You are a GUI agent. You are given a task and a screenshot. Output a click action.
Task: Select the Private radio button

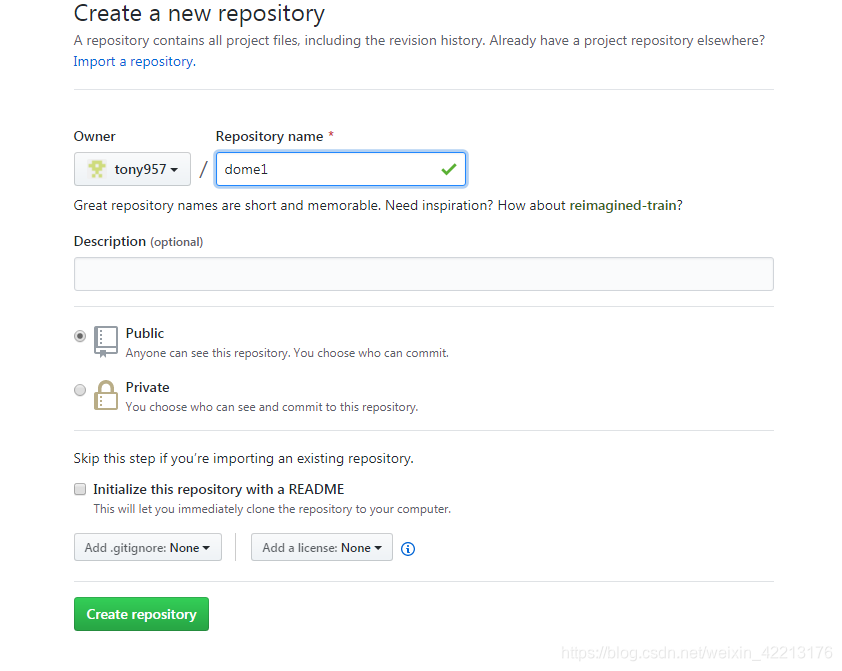[80, 390]
